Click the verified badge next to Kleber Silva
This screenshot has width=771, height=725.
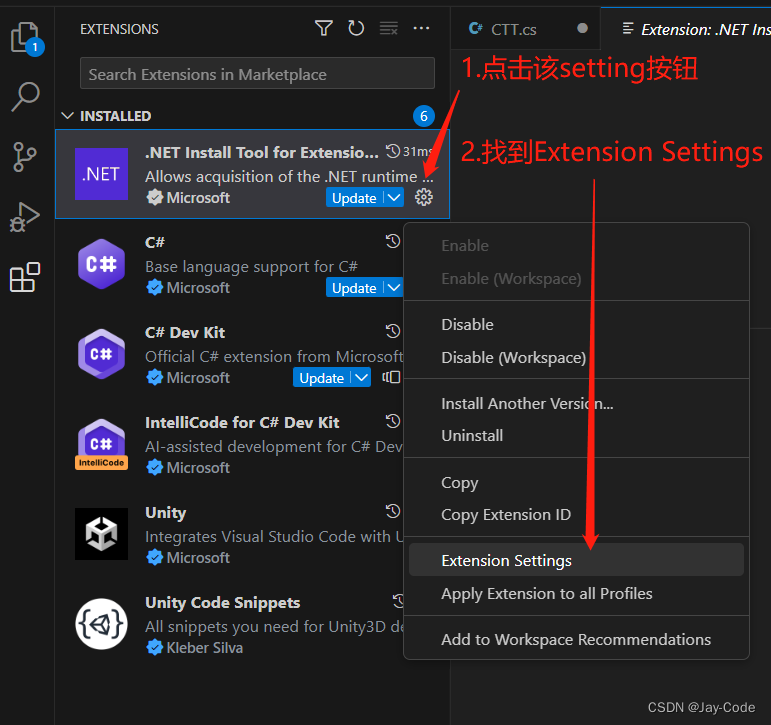pos(154,647)
